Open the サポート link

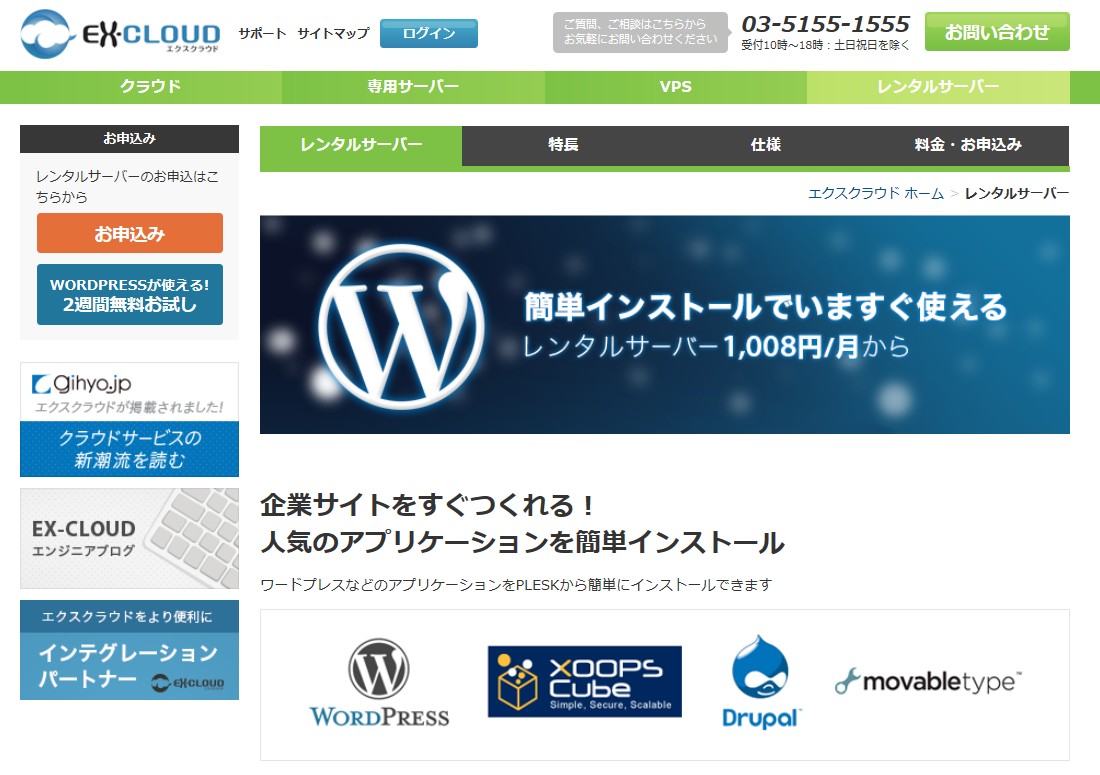tap(262, 34)
